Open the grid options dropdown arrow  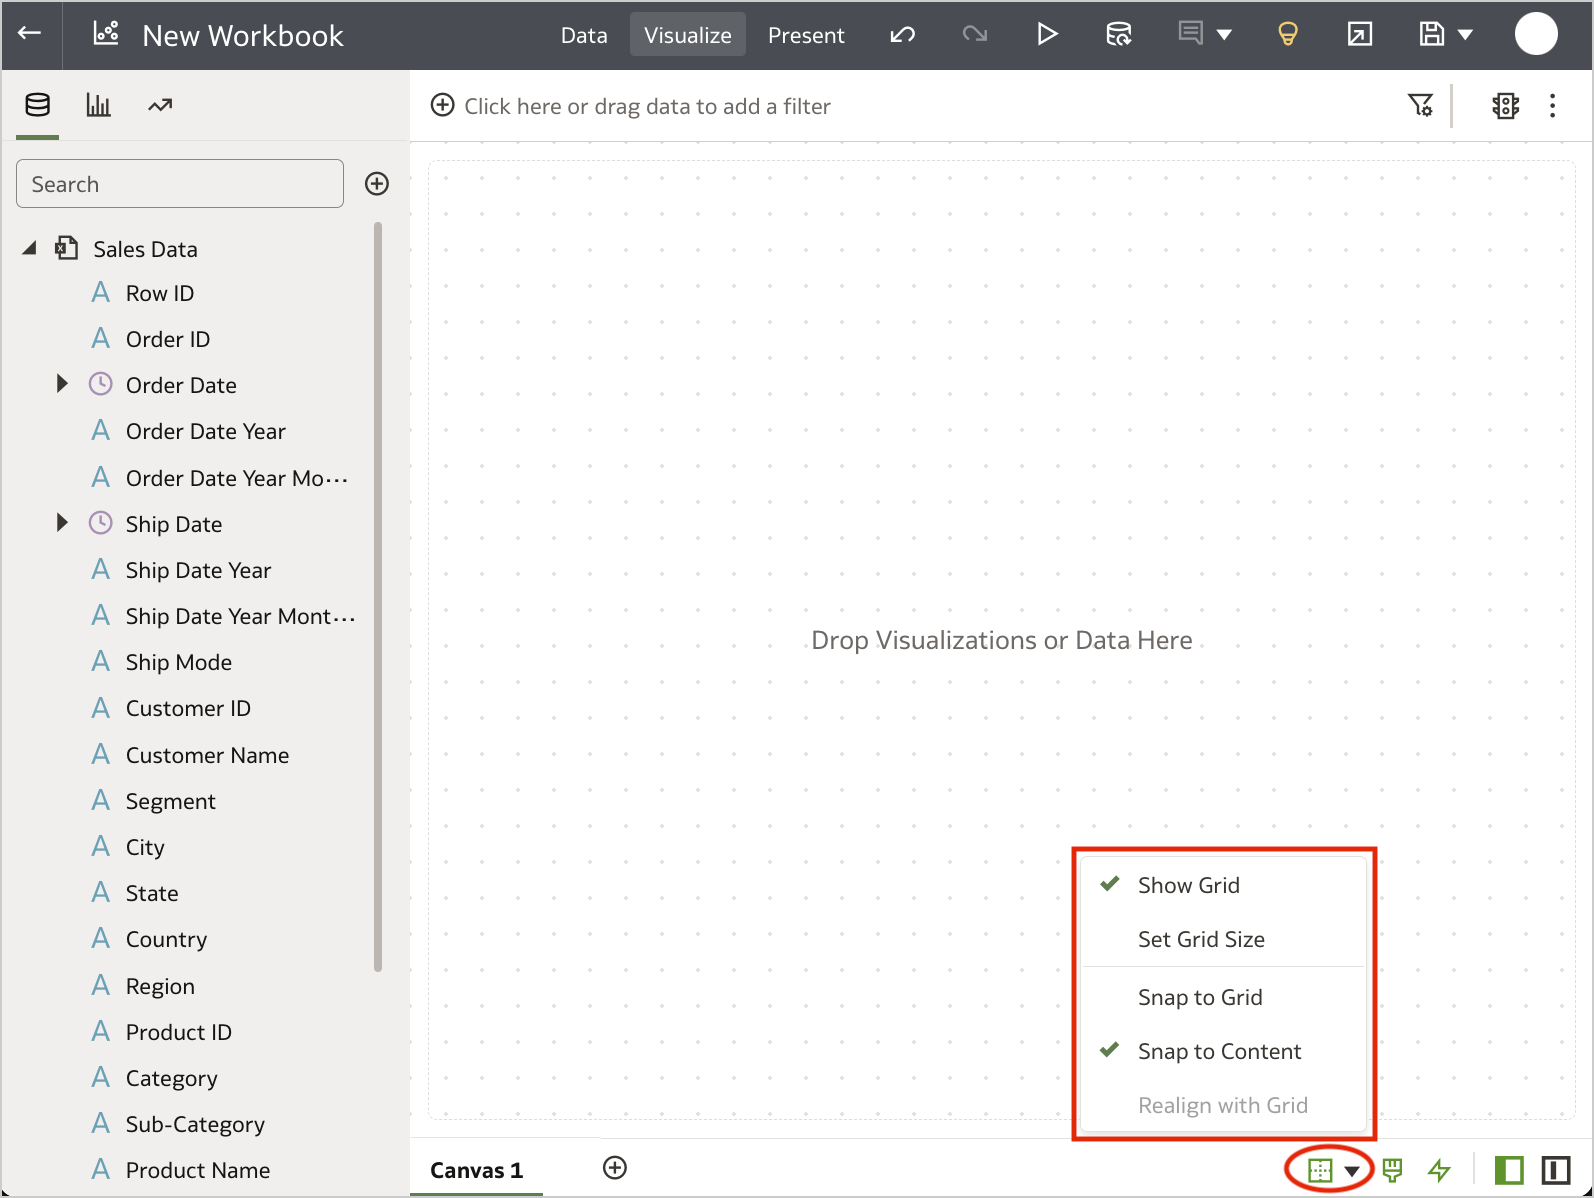pos(1352,1171)
